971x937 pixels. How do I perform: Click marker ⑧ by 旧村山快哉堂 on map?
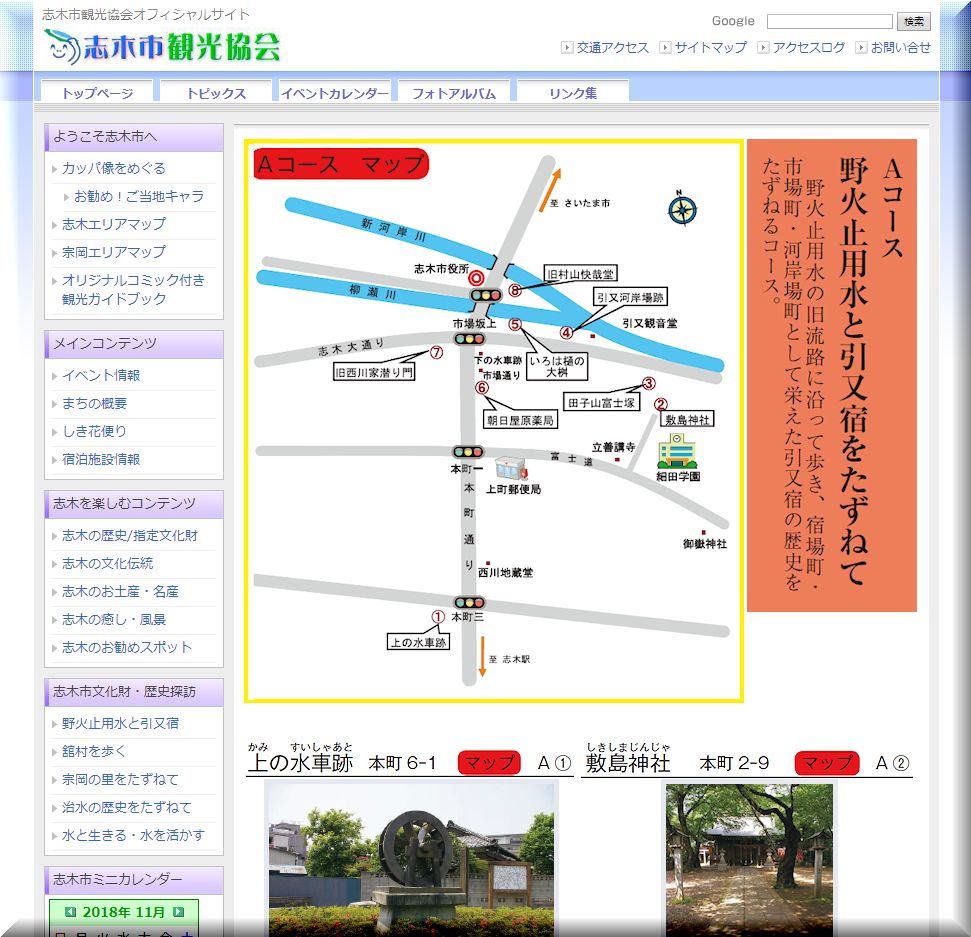click(515, 290)
